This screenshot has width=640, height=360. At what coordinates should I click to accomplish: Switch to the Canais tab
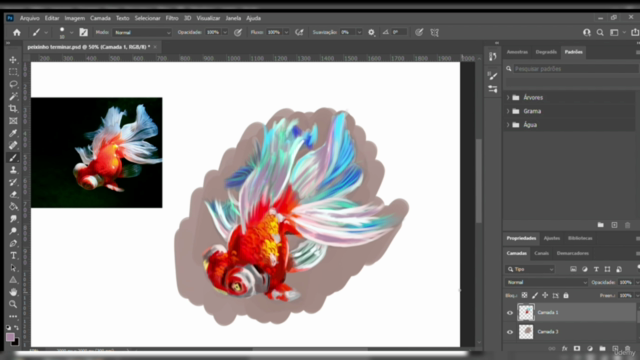click(542, 253)
